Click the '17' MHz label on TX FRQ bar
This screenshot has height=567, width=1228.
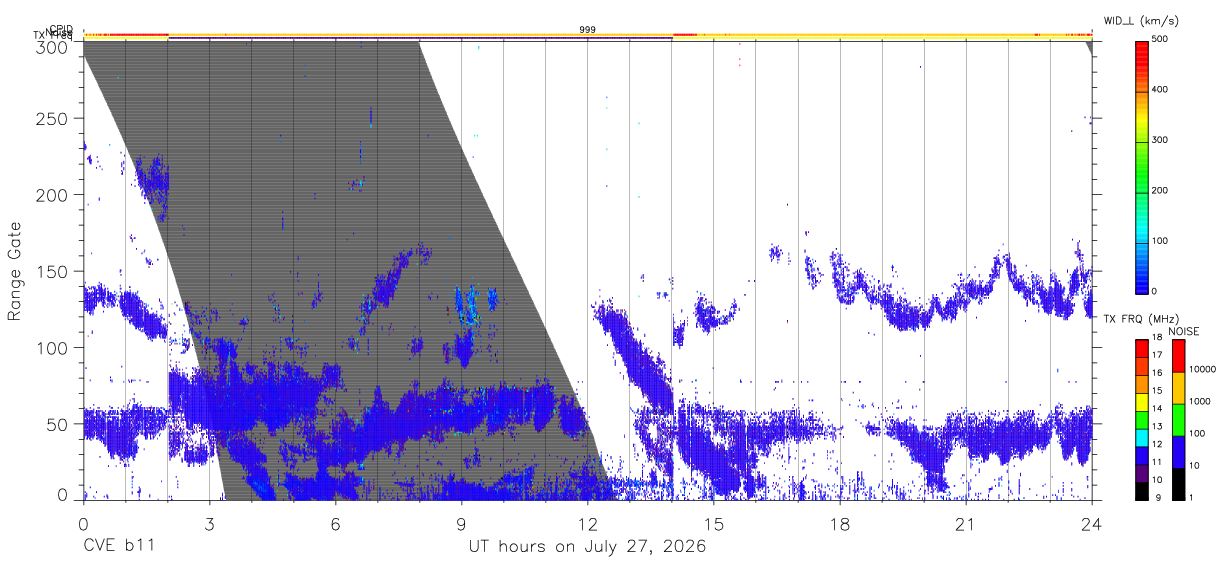(1157, 356)
